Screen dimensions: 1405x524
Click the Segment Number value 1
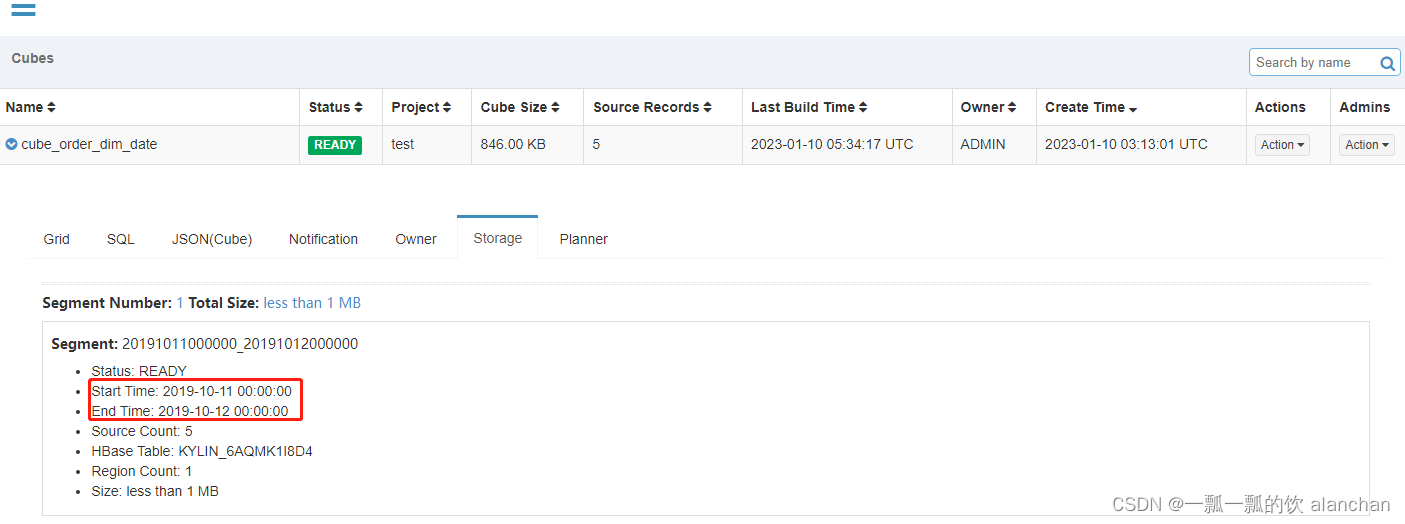[180, 302]
